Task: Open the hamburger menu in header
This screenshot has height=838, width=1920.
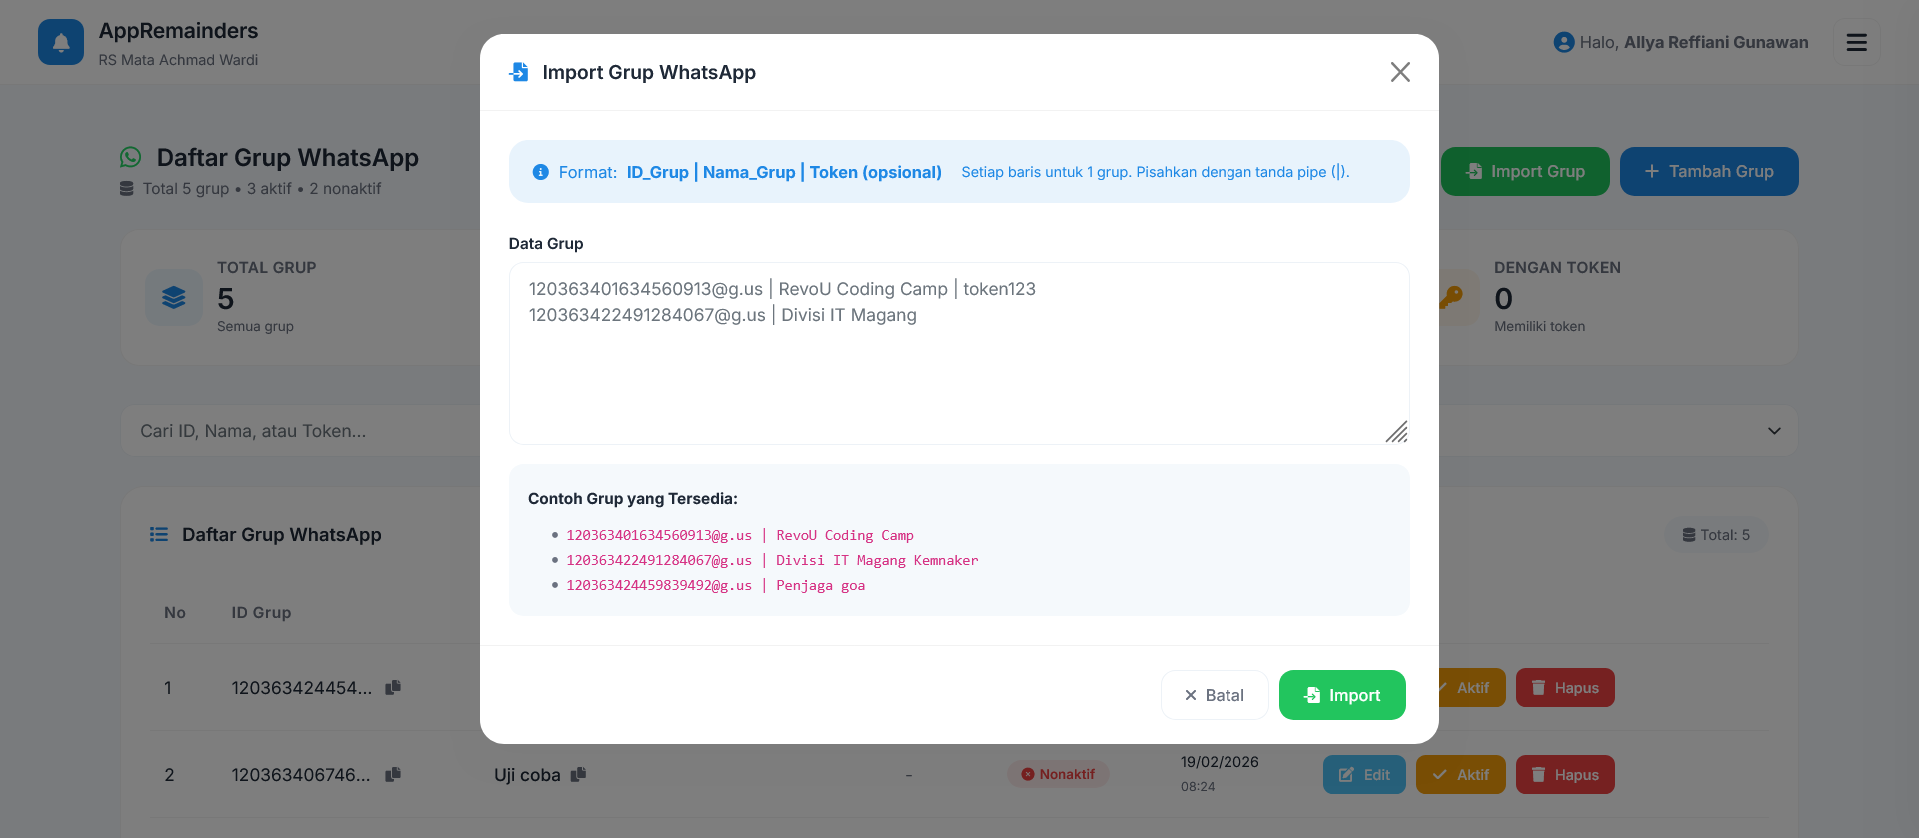Action: click(1857, 42)
